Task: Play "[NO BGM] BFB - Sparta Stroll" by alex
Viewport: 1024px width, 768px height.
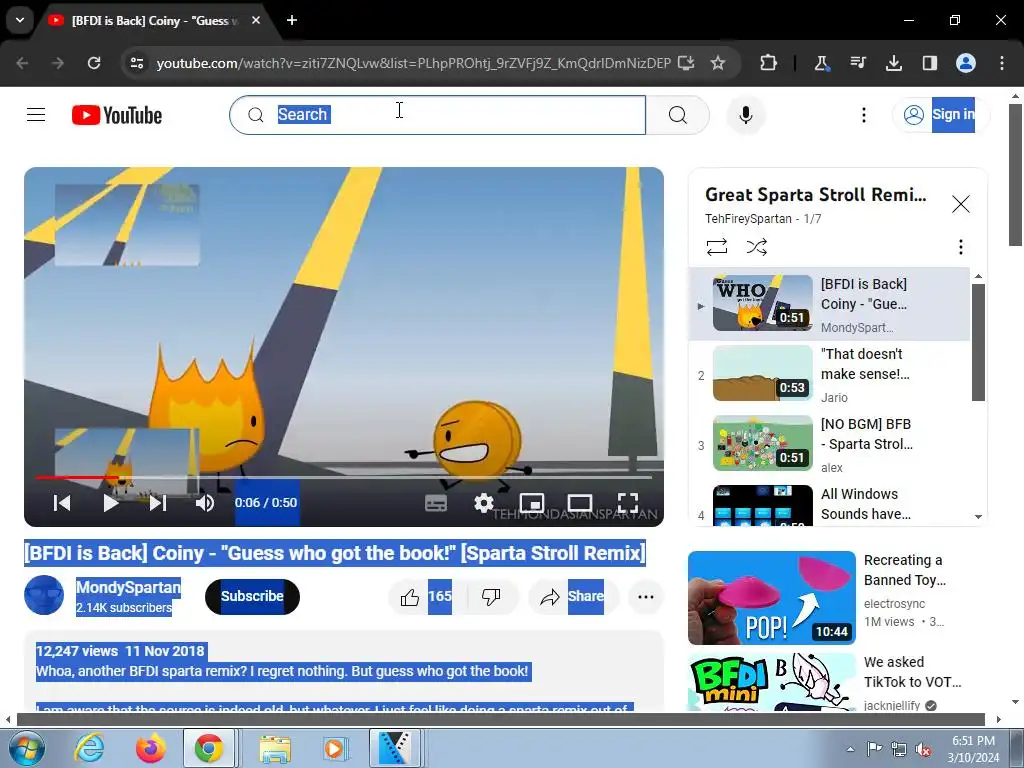Action: [x=829, y=445]
